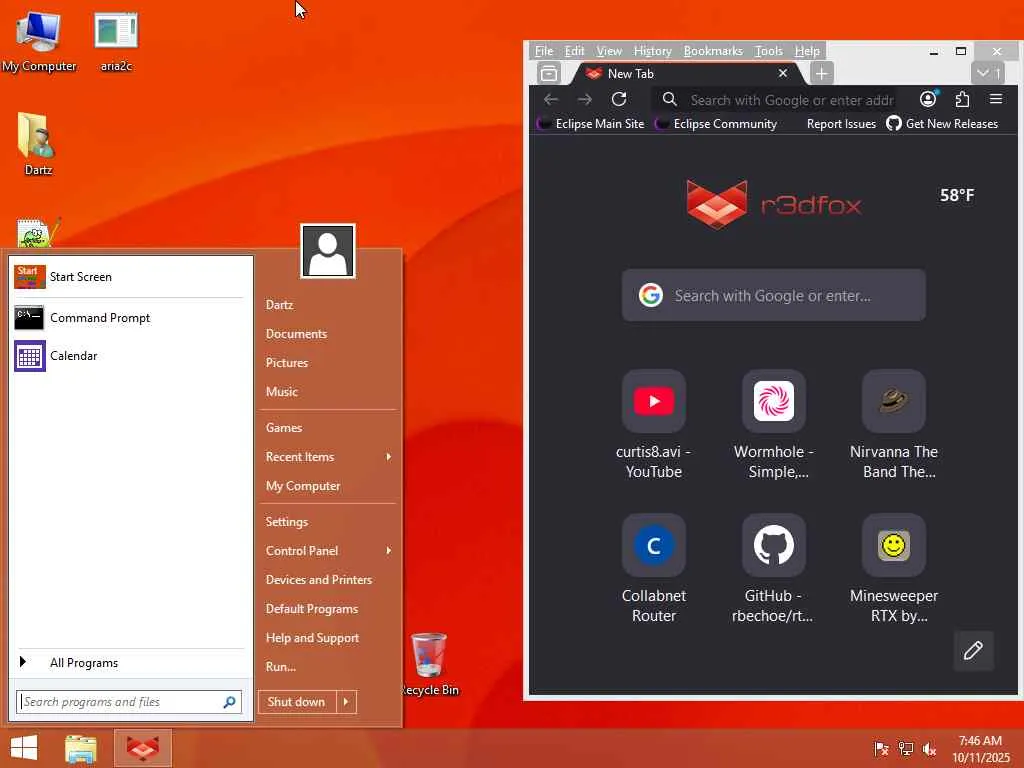Open the History menu

[x=652, y=51]
